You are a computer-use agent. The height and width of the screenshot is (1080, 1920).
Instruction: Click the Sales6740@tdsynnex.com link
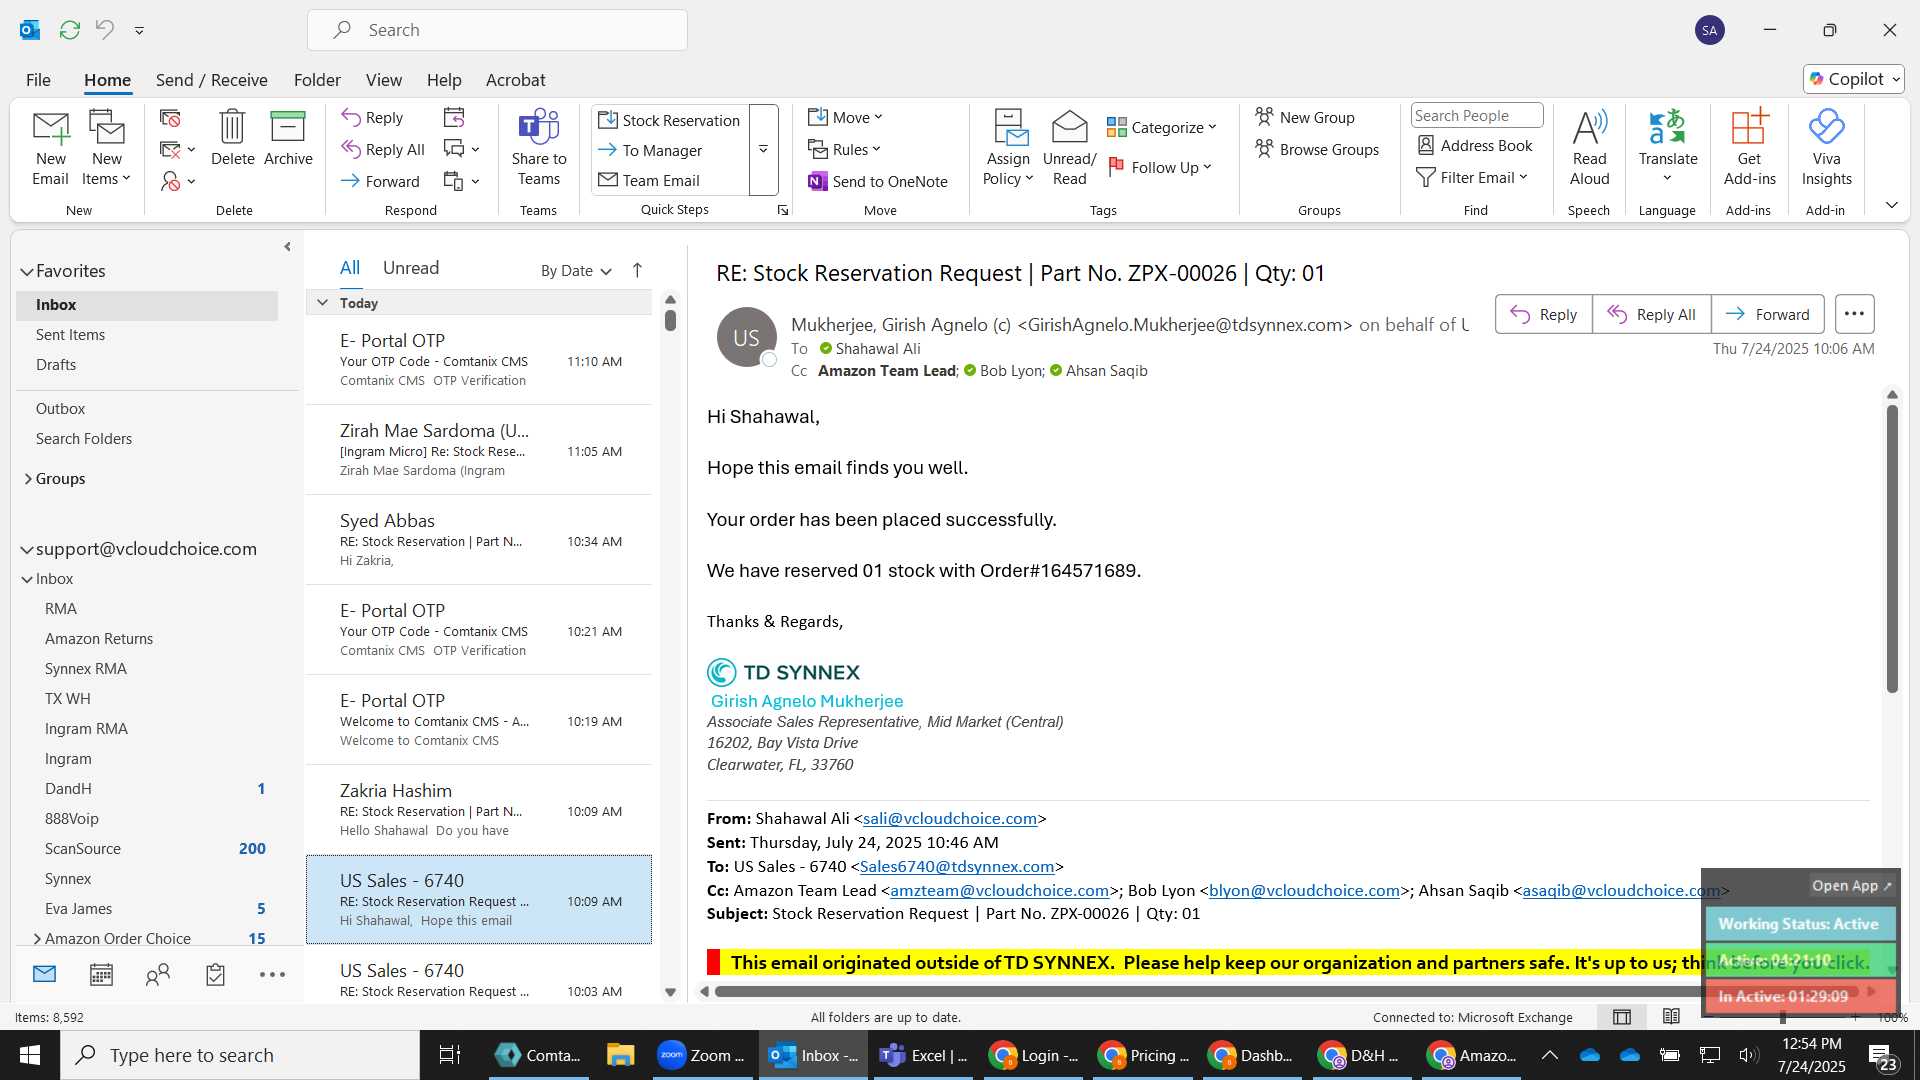[957, 866]
